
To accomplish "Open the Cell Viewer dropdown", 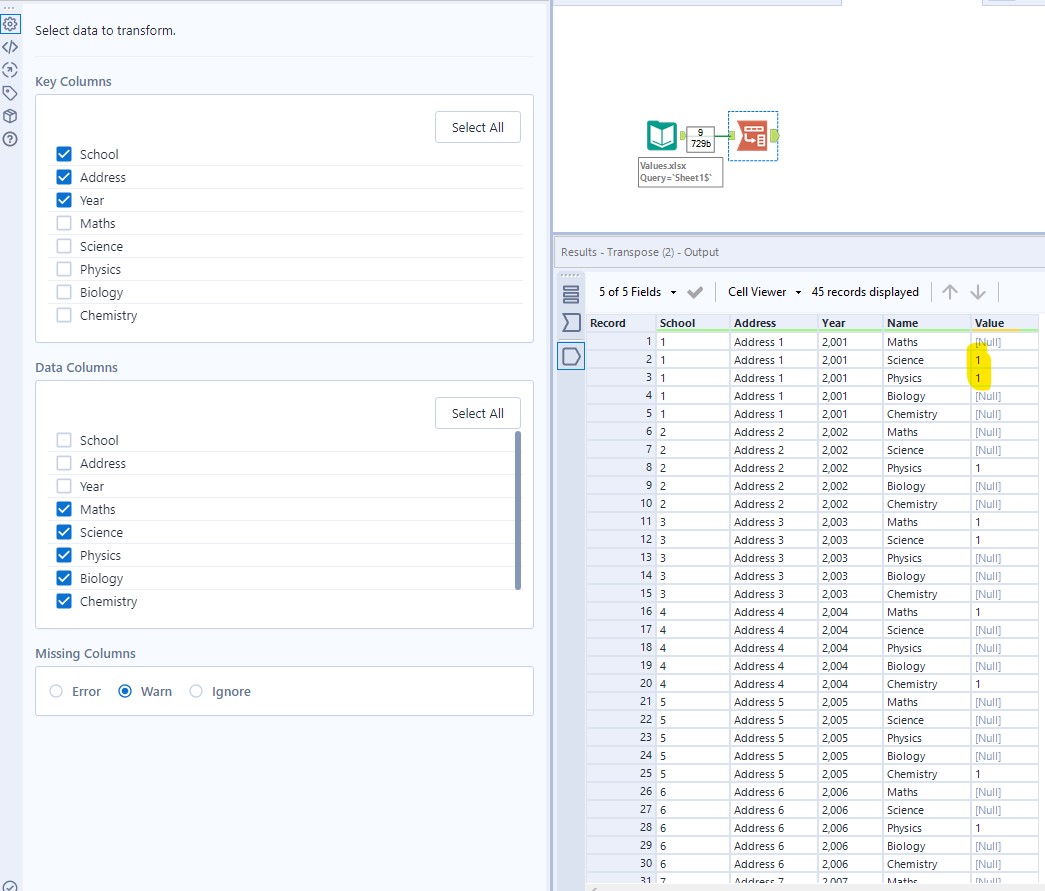I will [x=762, y=291].
